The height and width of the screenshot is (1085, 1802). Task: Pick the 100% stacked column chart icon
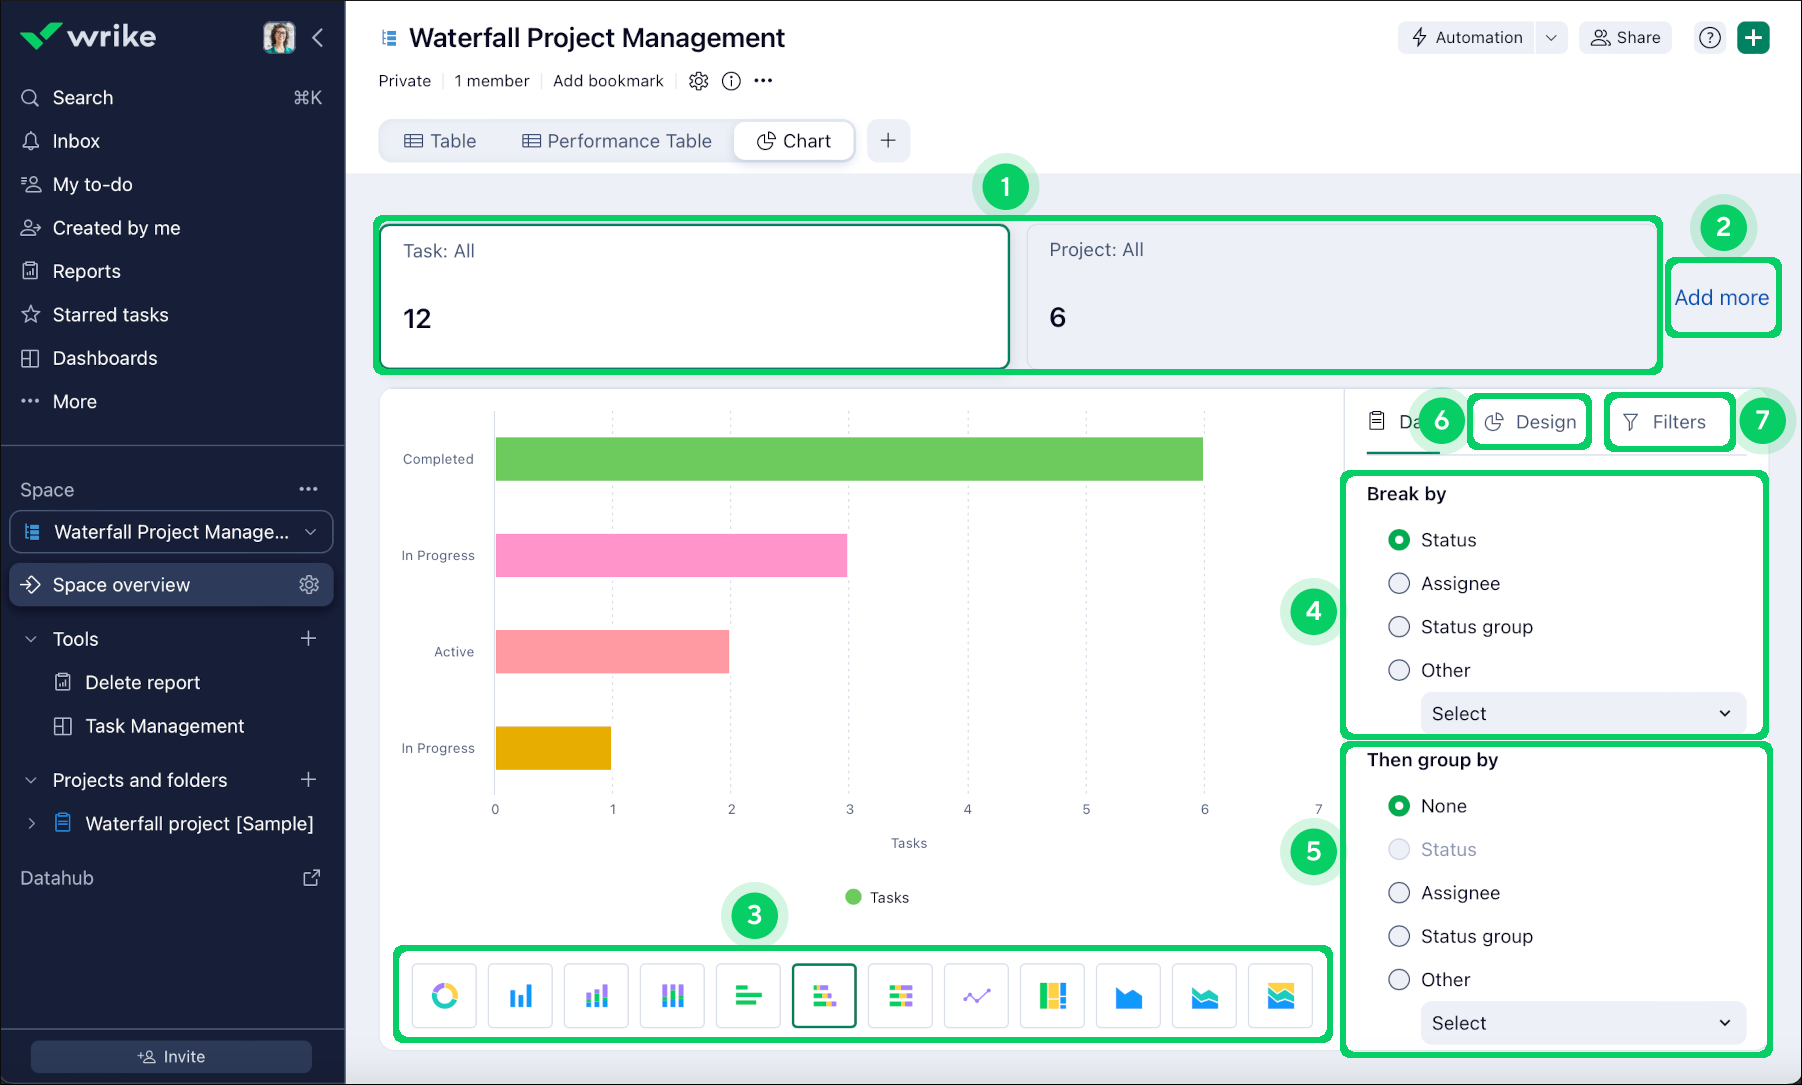point(673,996)
